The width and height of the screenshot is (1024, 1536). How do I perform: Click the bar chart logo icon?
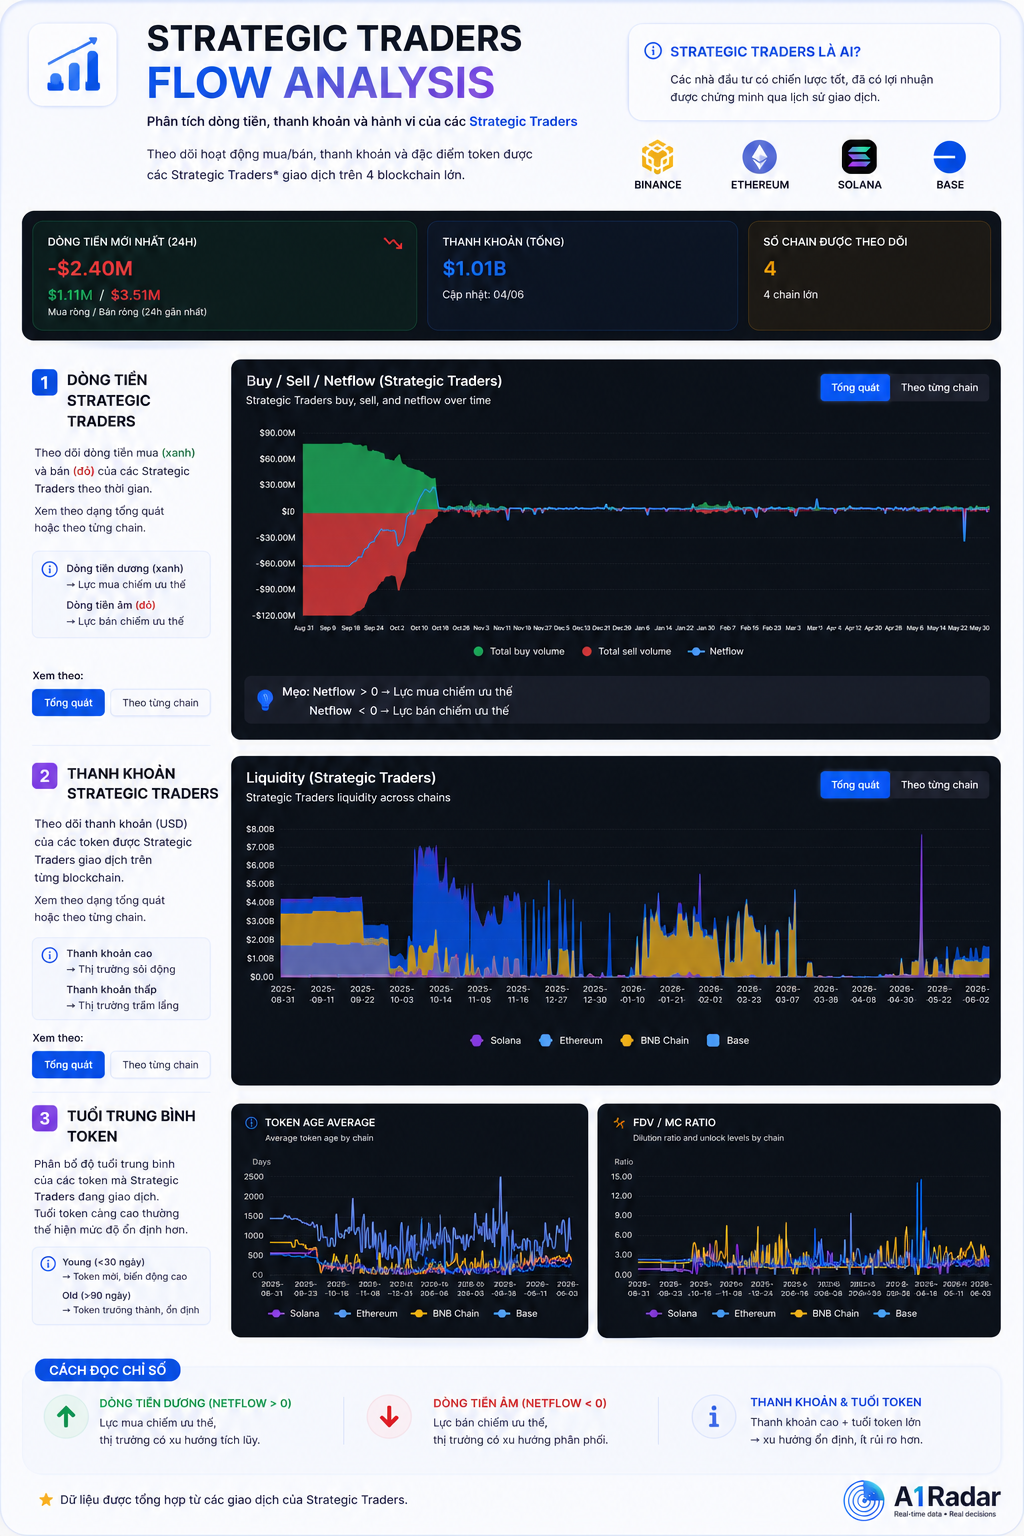tap(73, 64)
